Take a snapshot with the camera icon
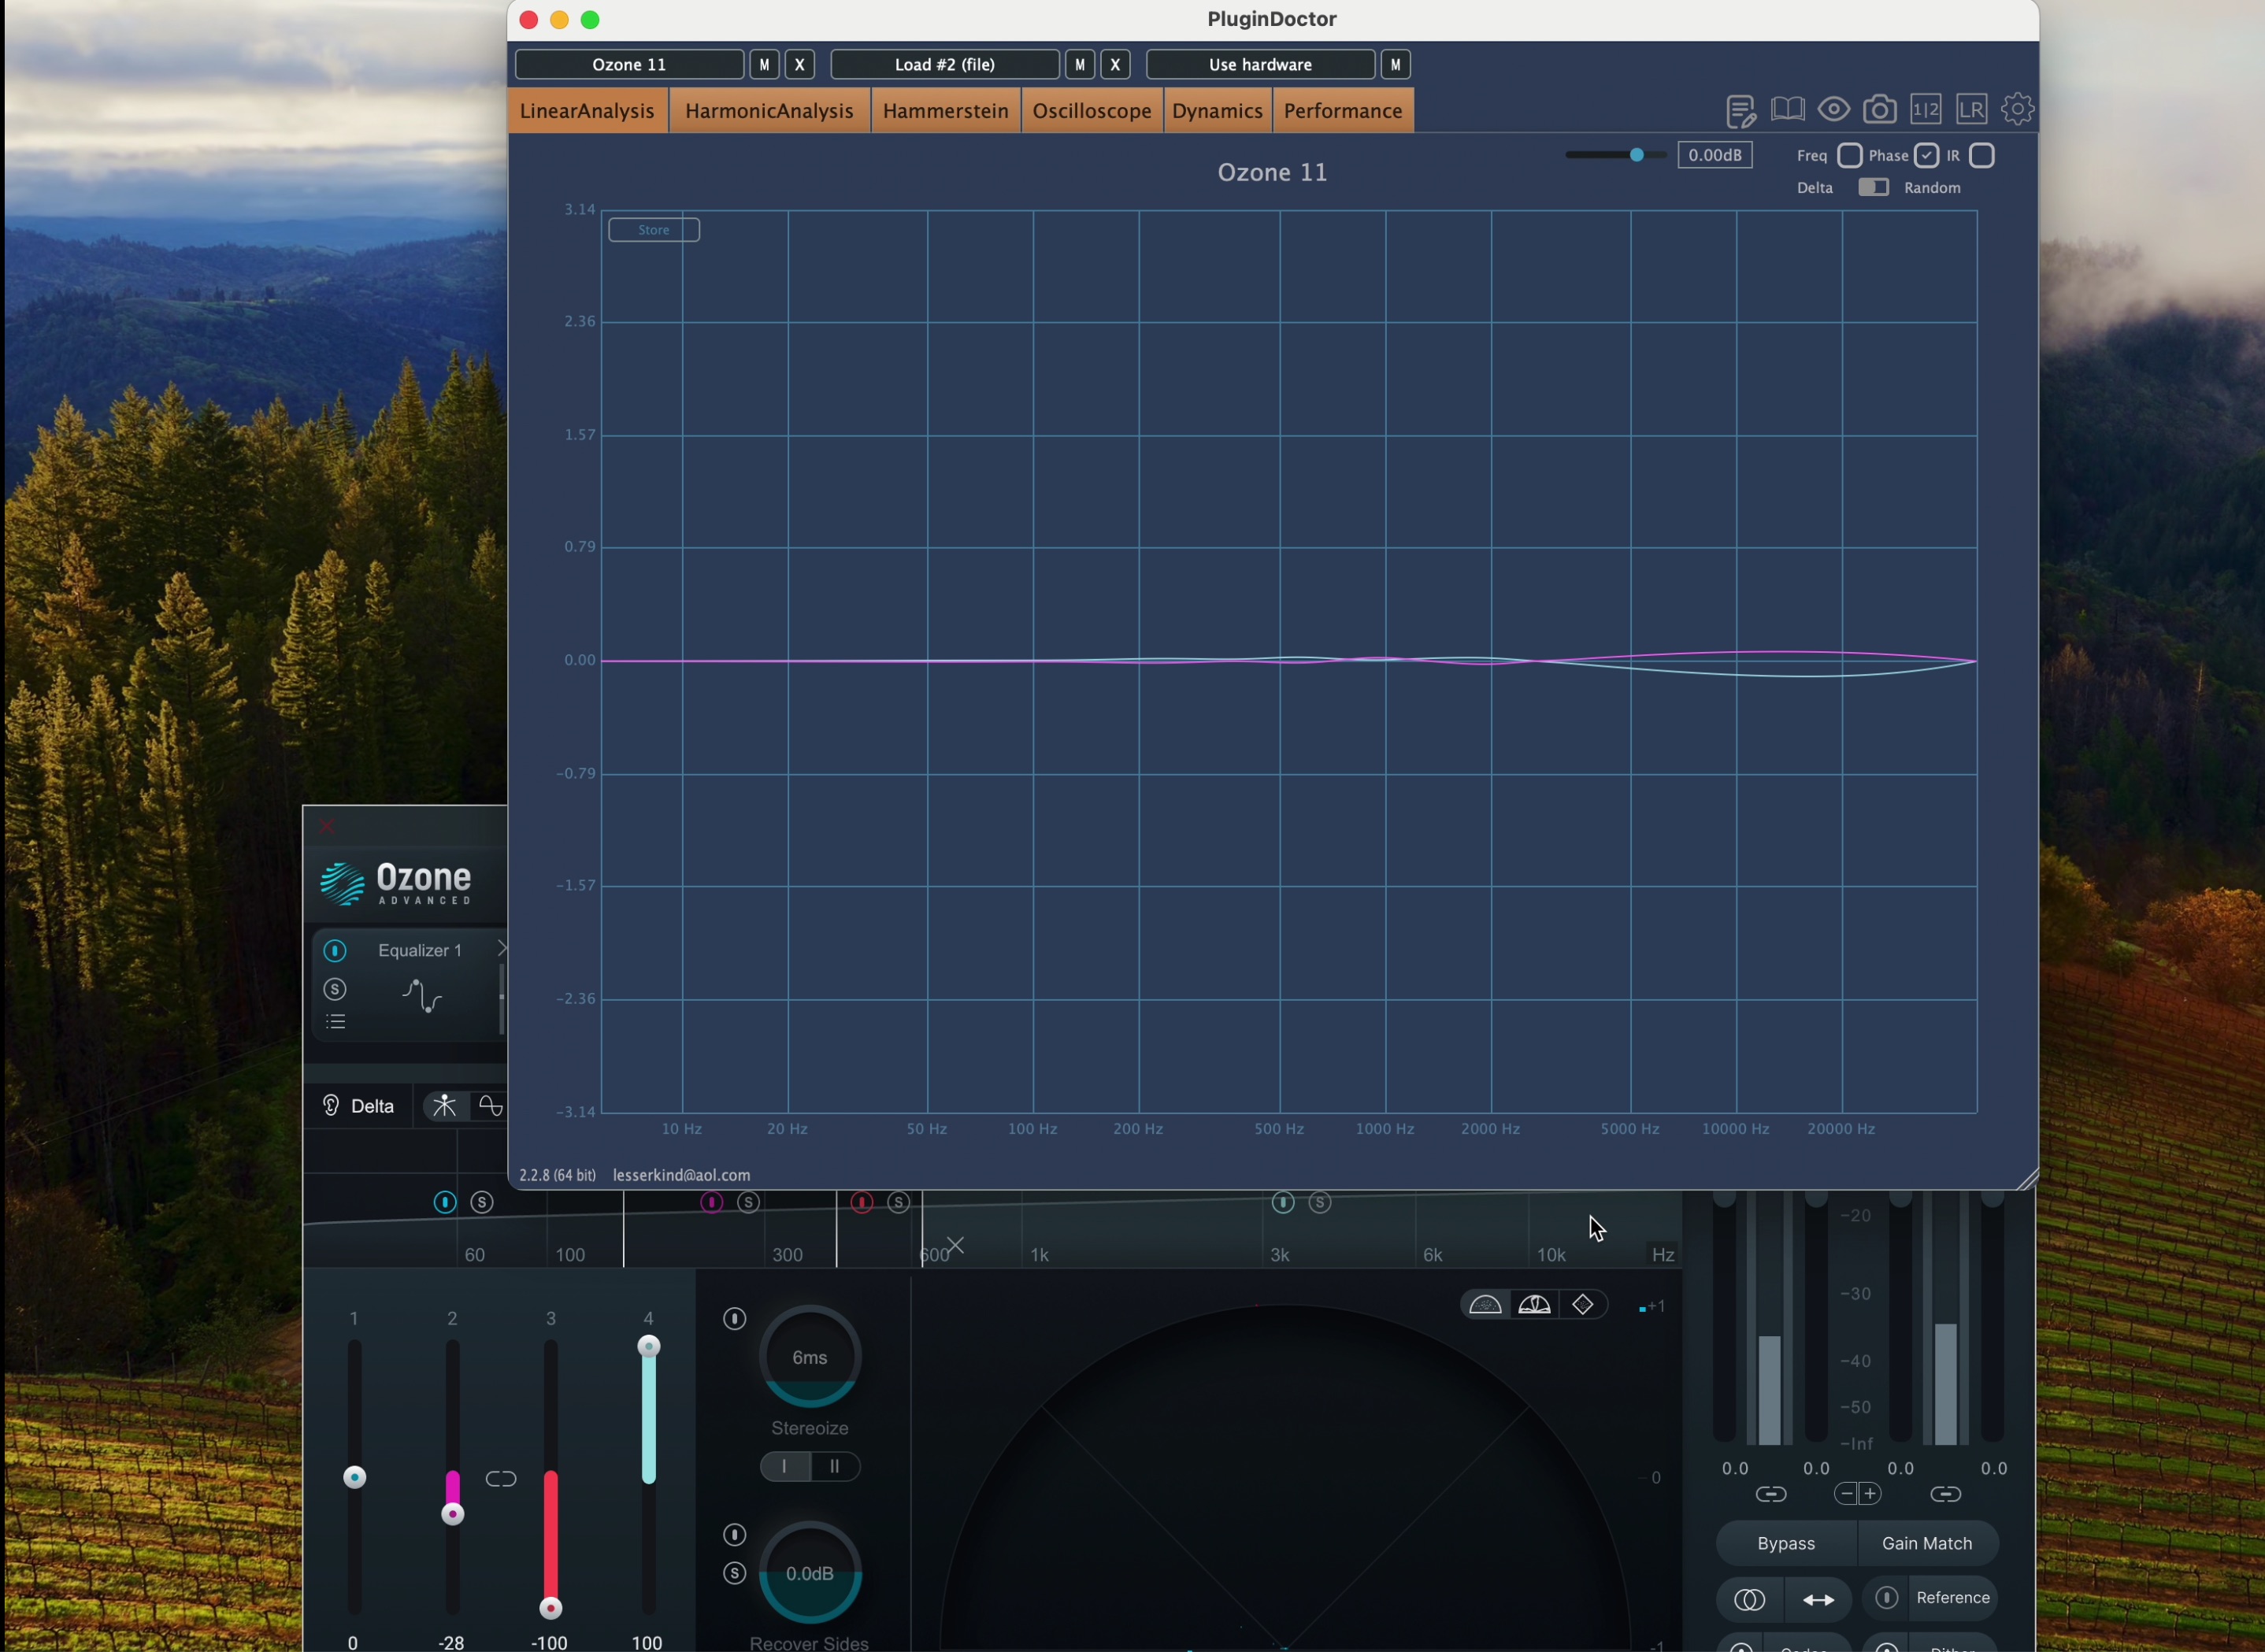The image size is (2265, 1652). click(x=1879, y=109)
